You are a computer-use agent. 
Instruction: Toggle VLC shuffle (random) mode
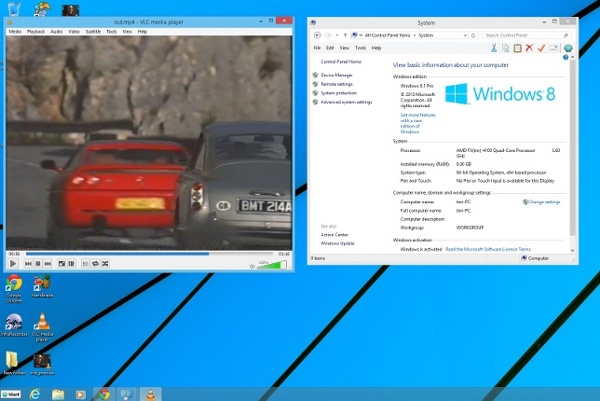105,264
